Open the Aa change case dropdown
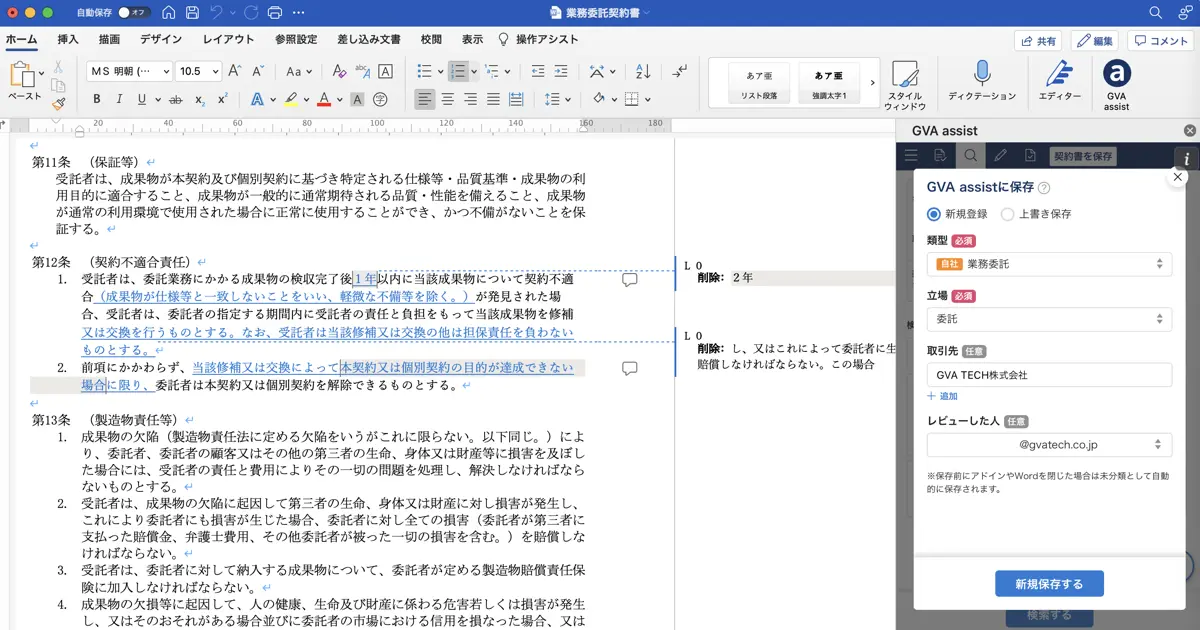This screenshot has width=1200, height=630. [x=297, y=71]
